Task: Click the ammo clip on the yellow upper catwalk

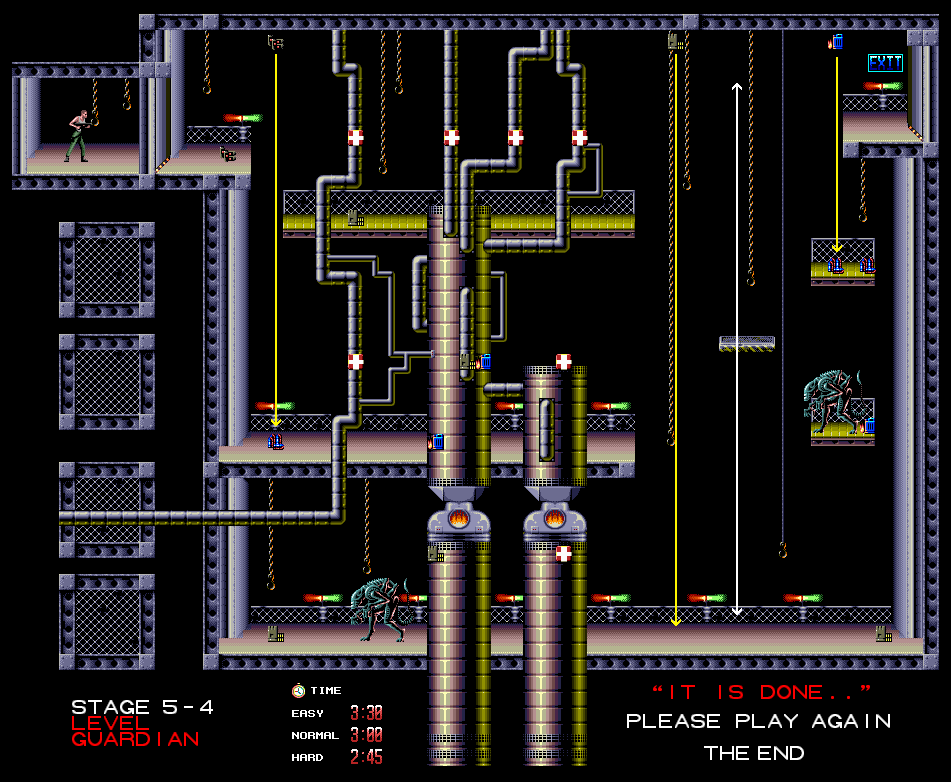Action: pos(356,218)
